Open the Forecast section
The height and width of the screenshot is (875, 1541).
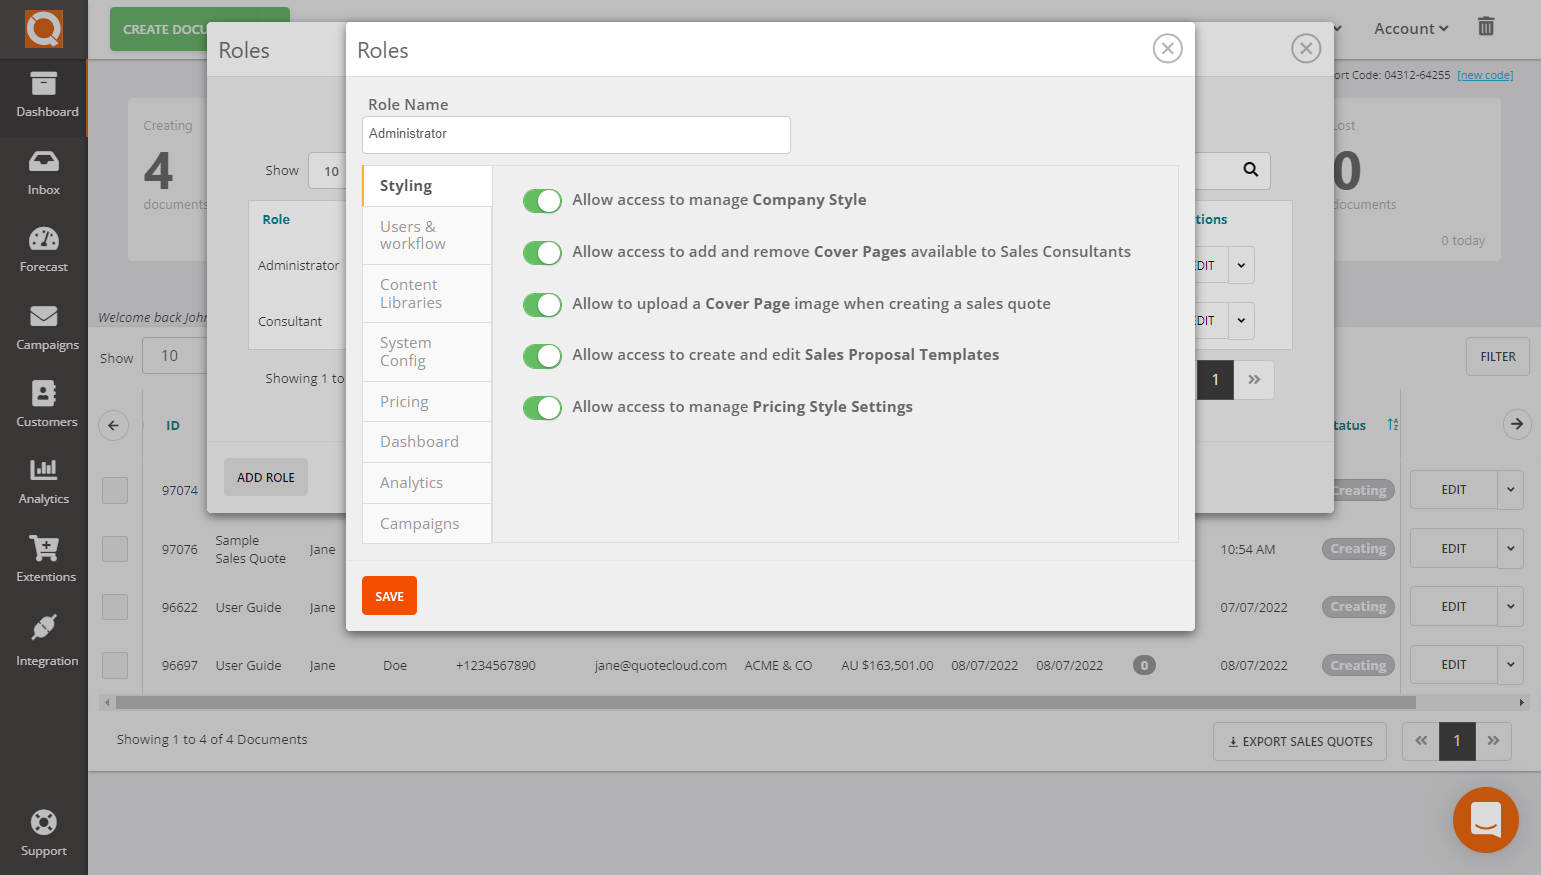(43, 248)
